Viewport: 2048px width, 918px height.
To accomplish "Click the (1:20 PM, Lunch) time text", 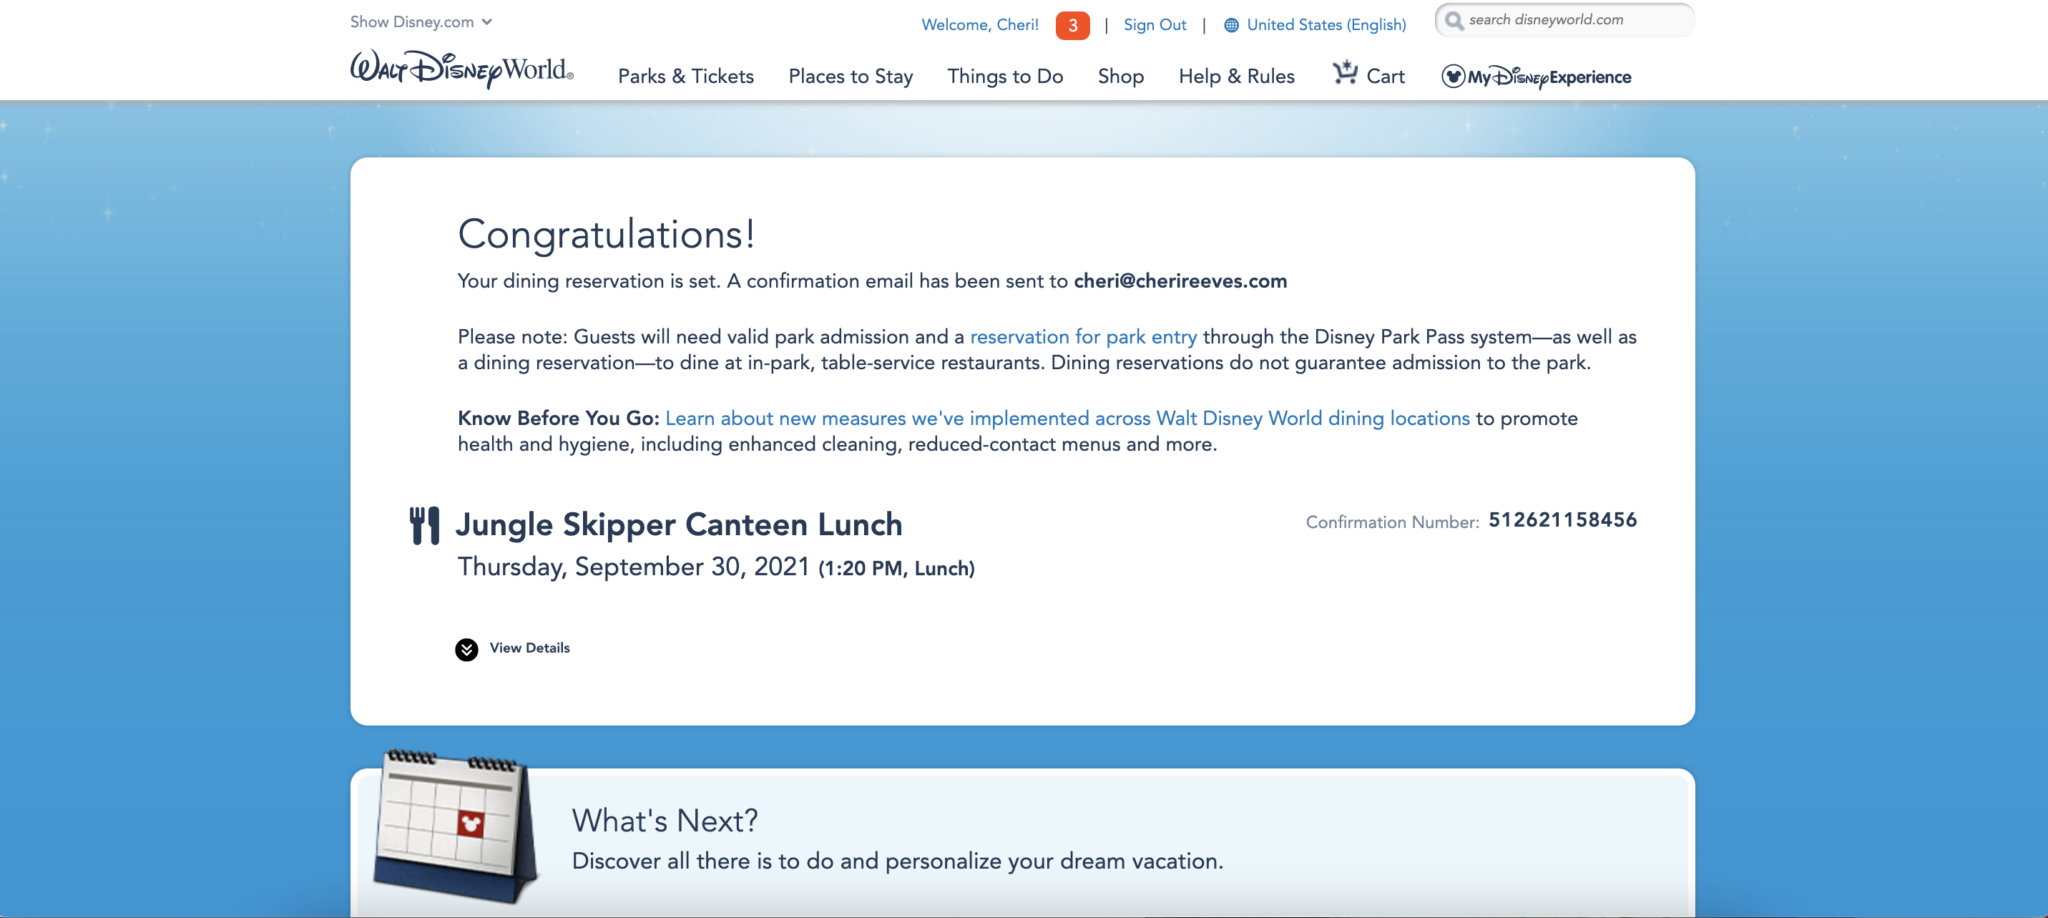I will coord(896,569).
